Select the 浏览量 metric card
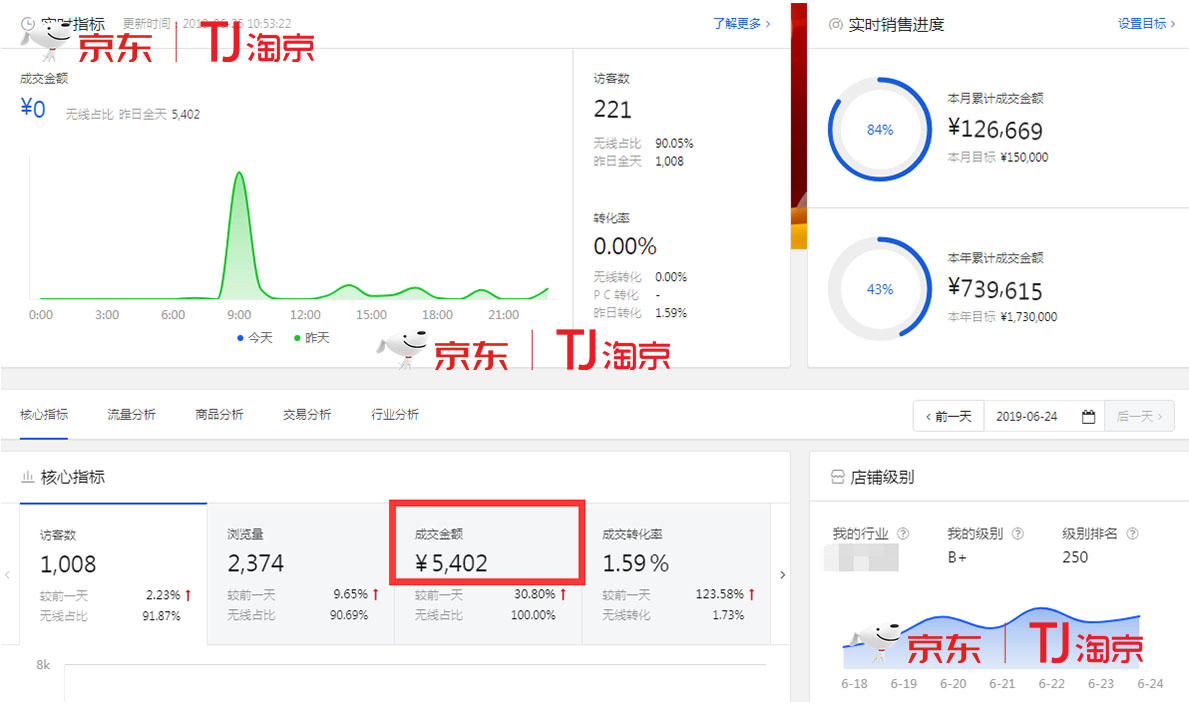The height and width of the screenshot is (706, 1189). [x=300, y=574]
